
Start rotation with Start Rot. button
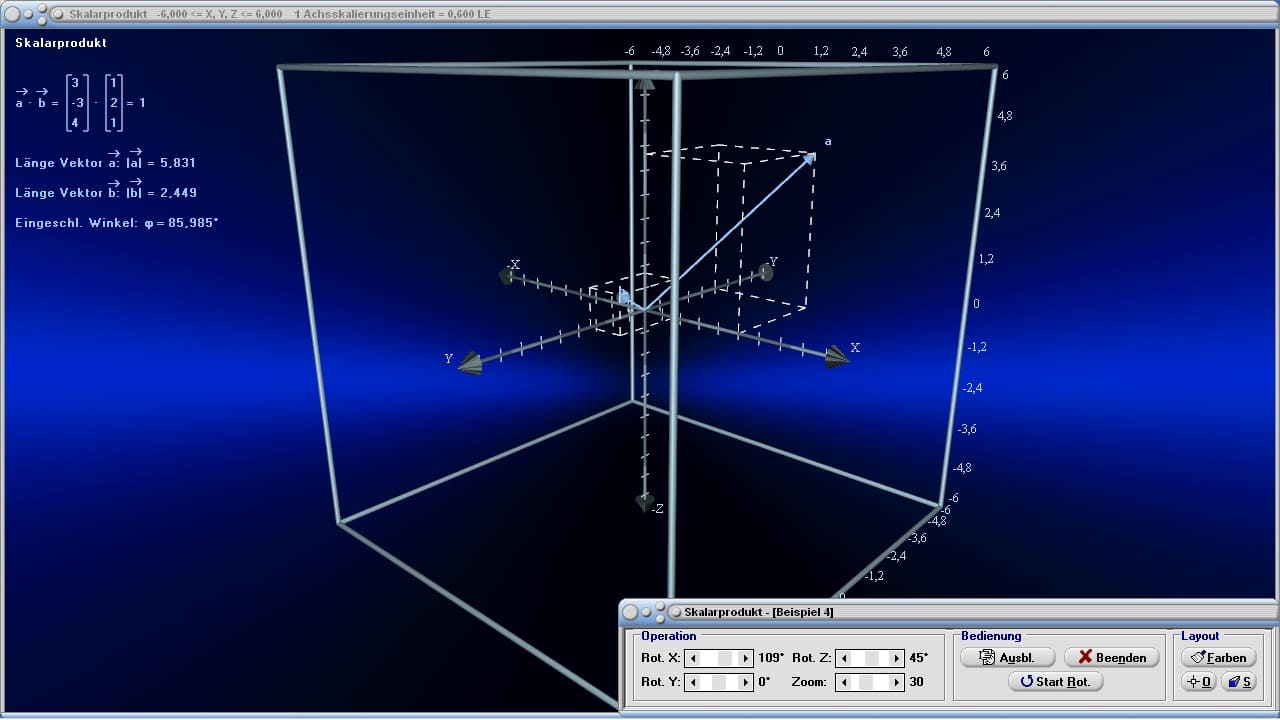tap(1056, 682)
